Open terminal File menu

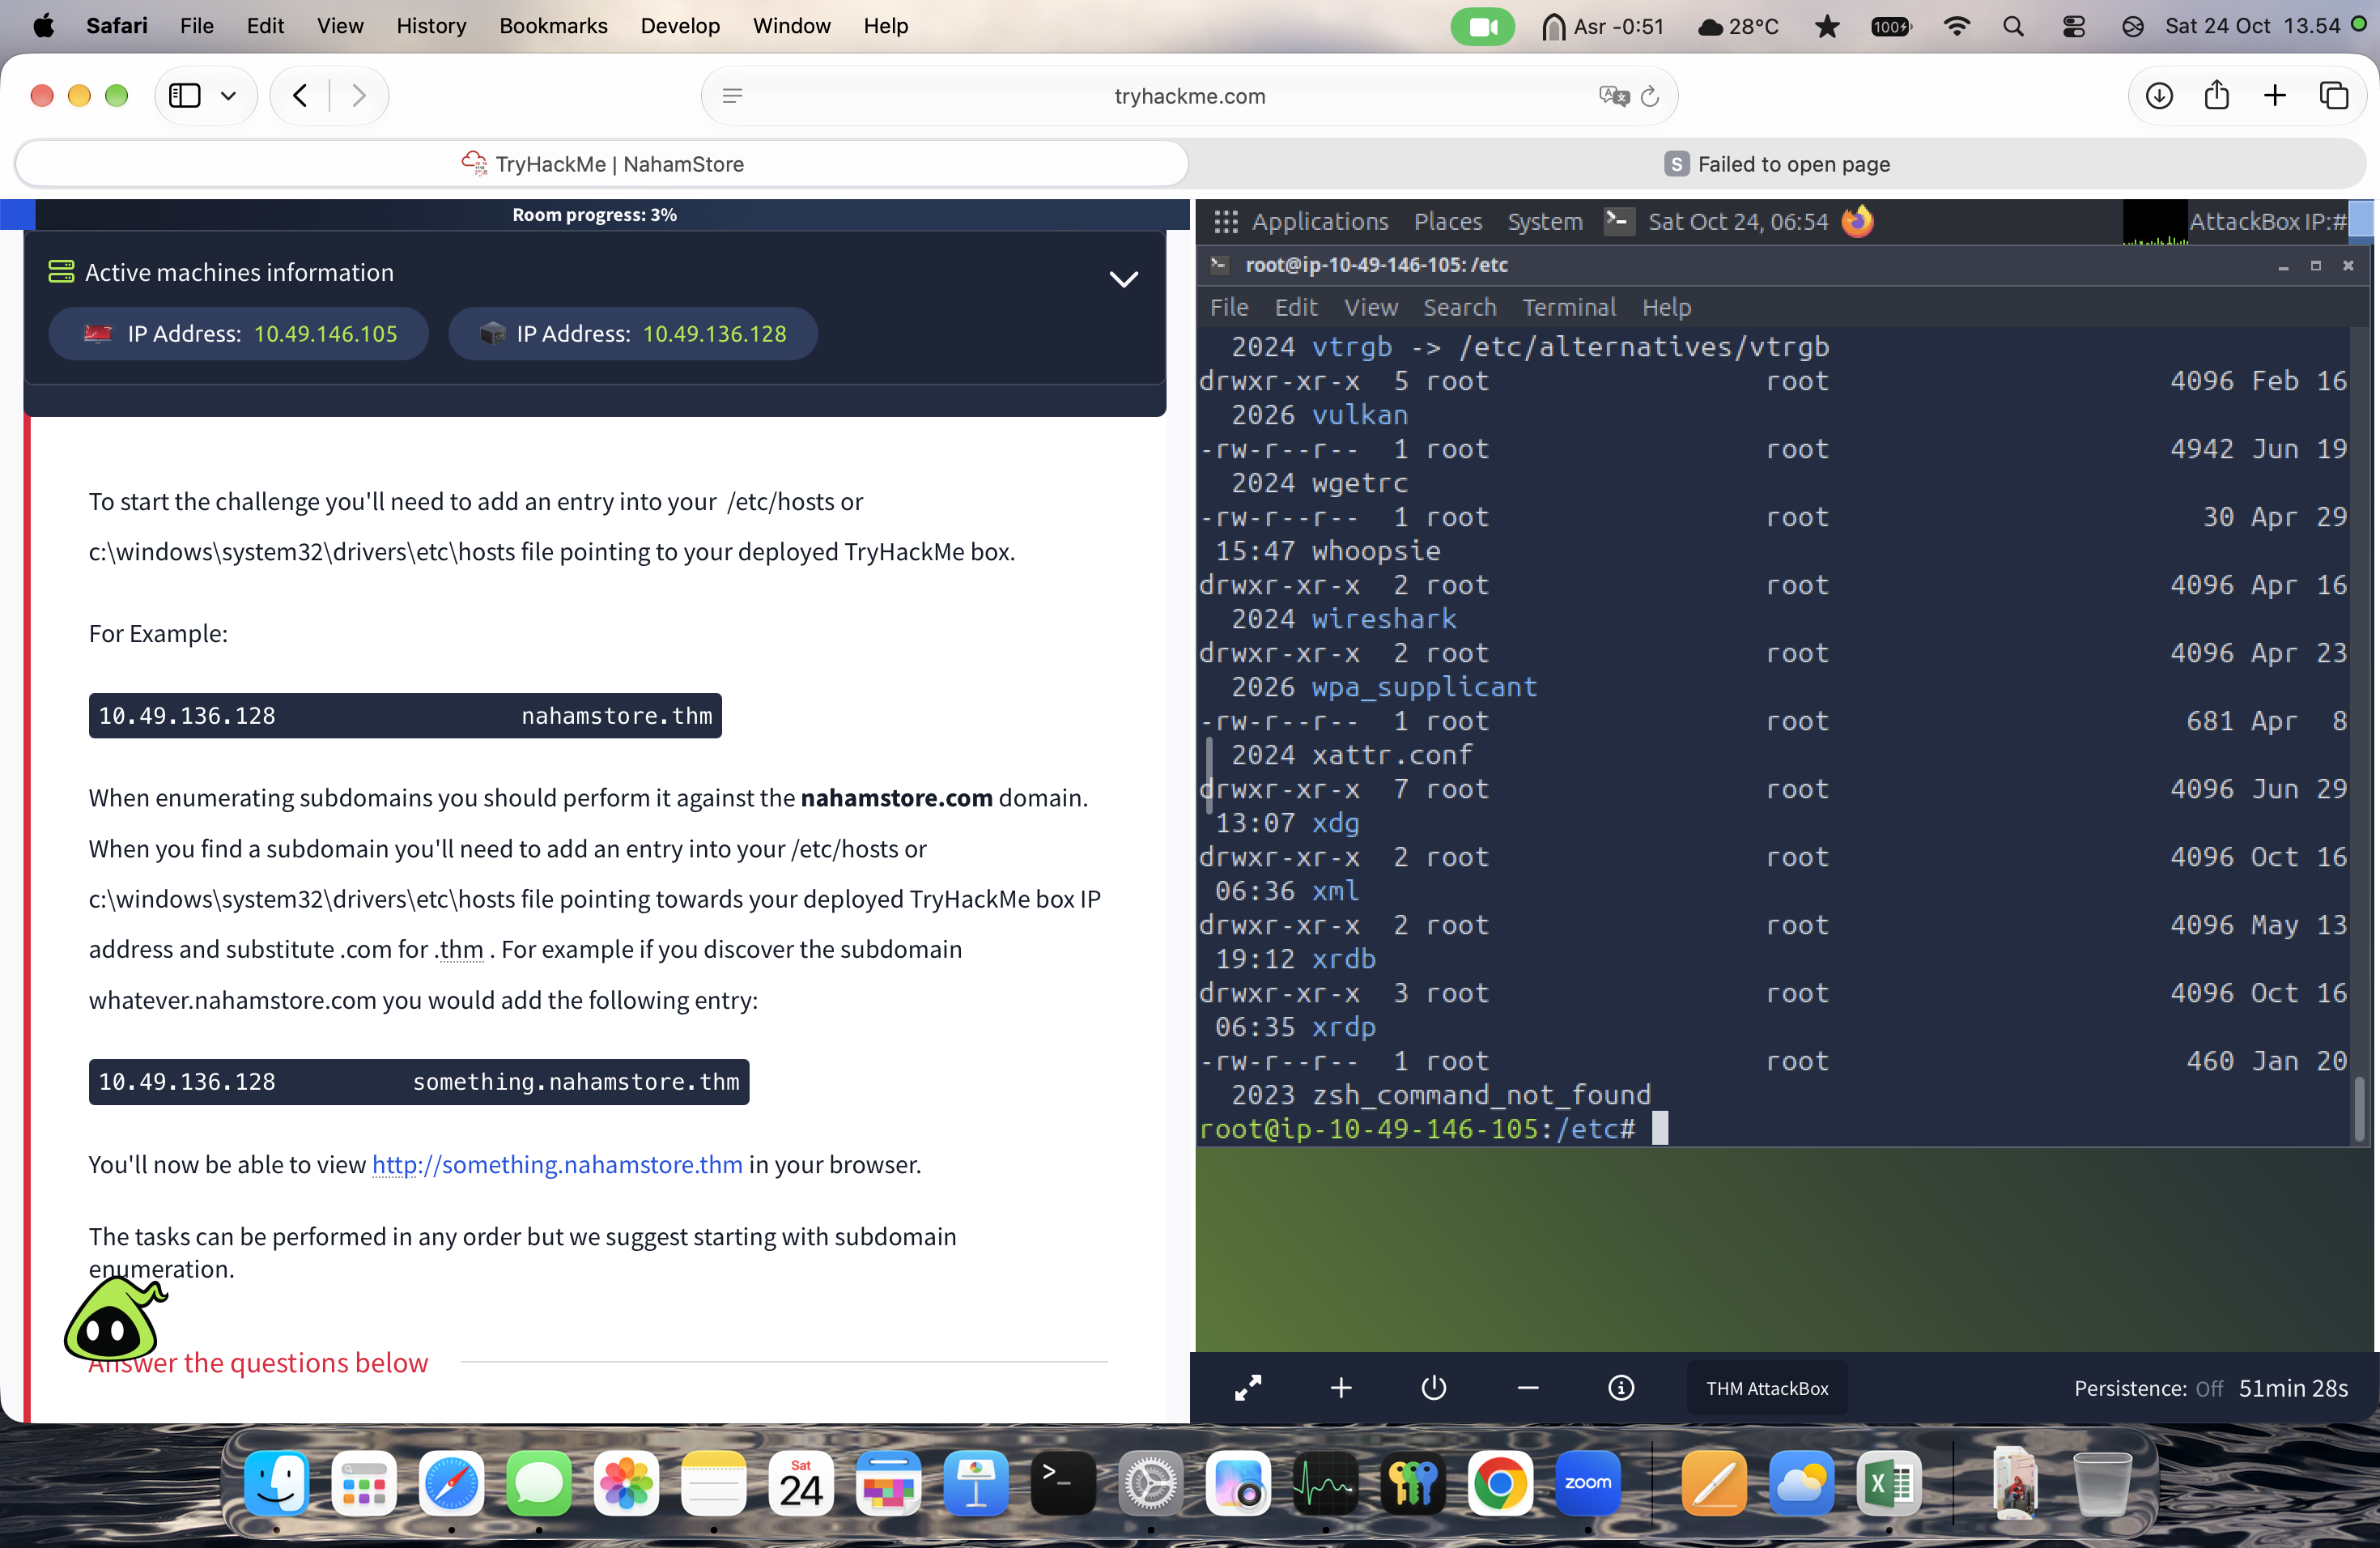[x=1229, y=307]
